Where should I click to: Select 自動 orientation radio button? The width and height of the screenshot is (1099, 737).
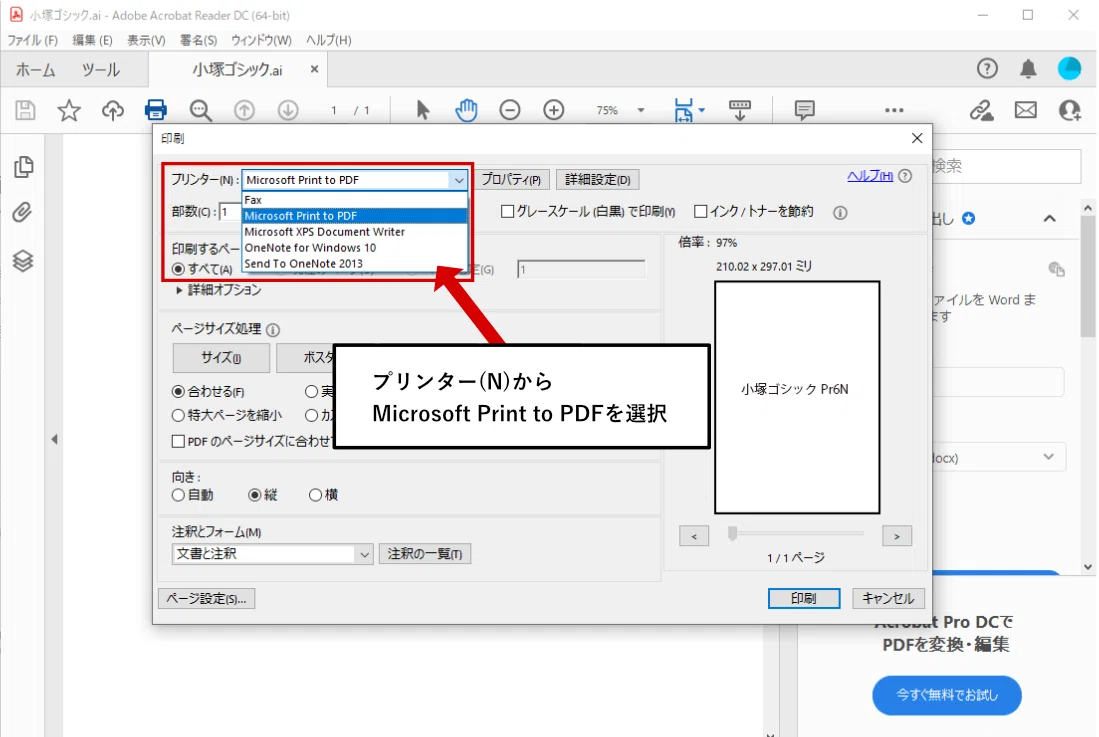click(178, 495)
